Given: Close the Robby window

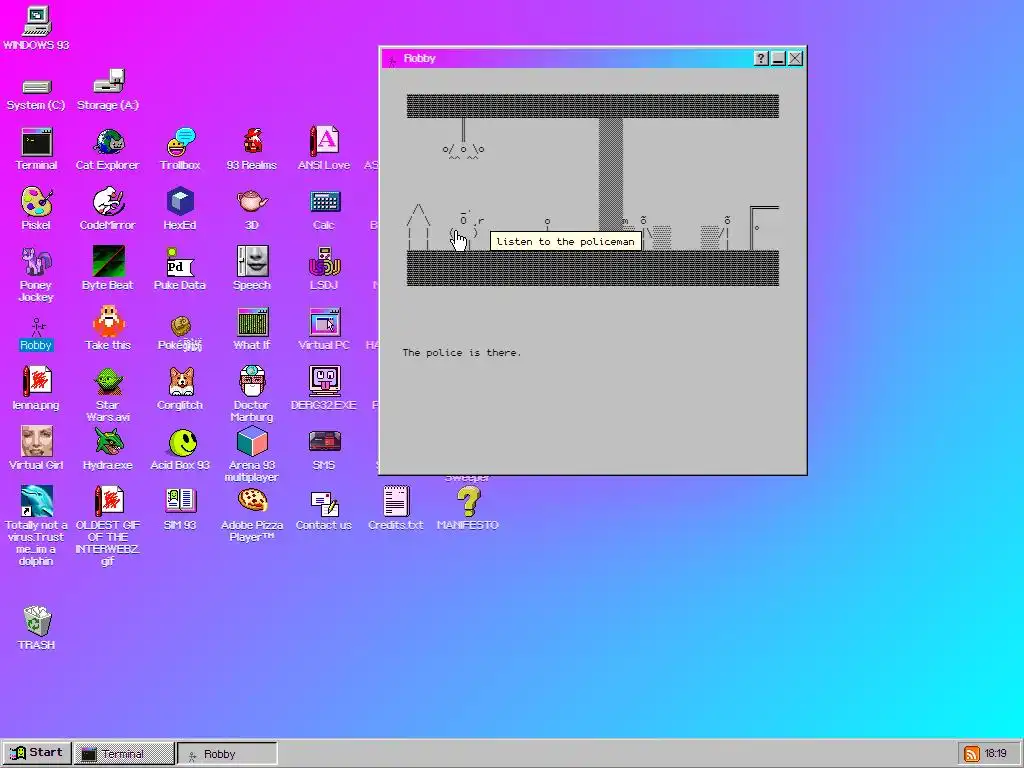Looking at the screenshot, I should [x=795, y=59].
